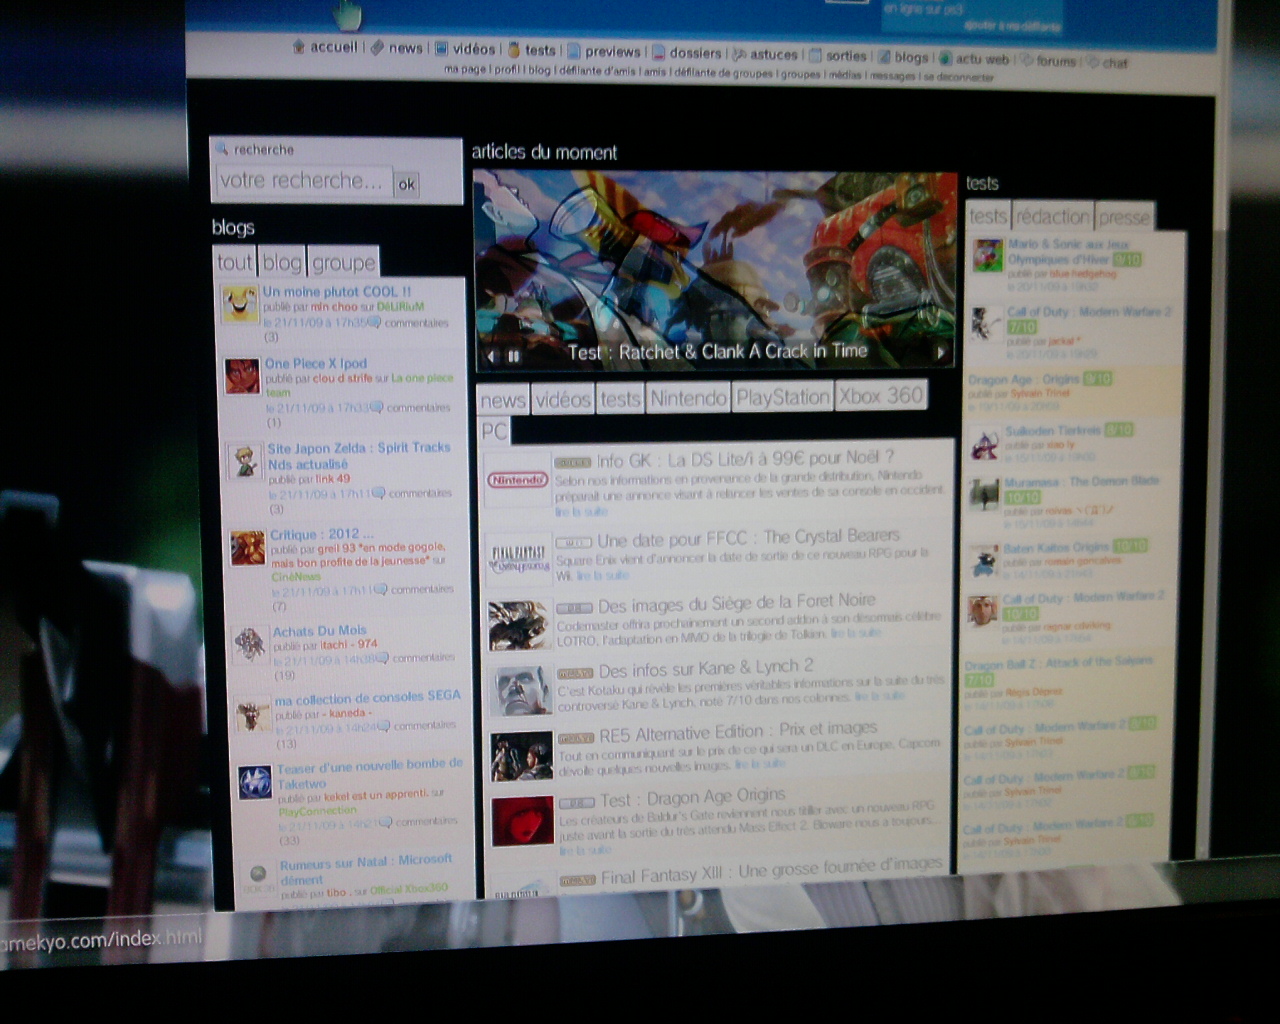Select the 'groupe' blogs tab
The width and height of the screenshot is (1280, 1024).
(x=343, y=262)
